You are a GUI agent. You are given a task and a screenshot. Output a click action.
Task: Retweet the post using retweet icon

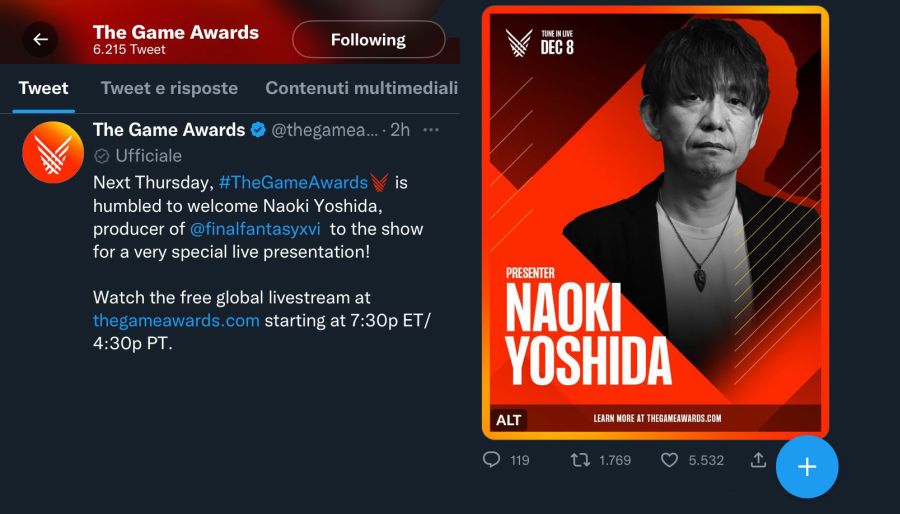(580, 460)
